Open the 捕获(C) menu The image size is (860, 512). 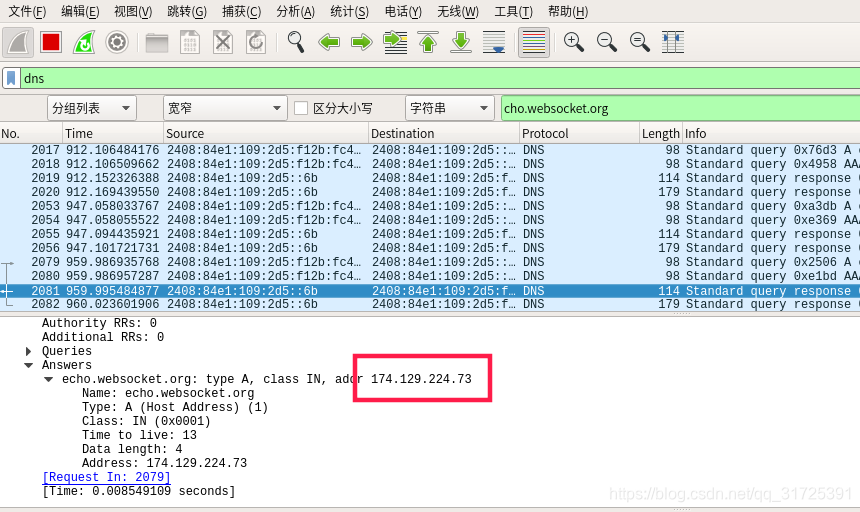[x=241, y=11]
